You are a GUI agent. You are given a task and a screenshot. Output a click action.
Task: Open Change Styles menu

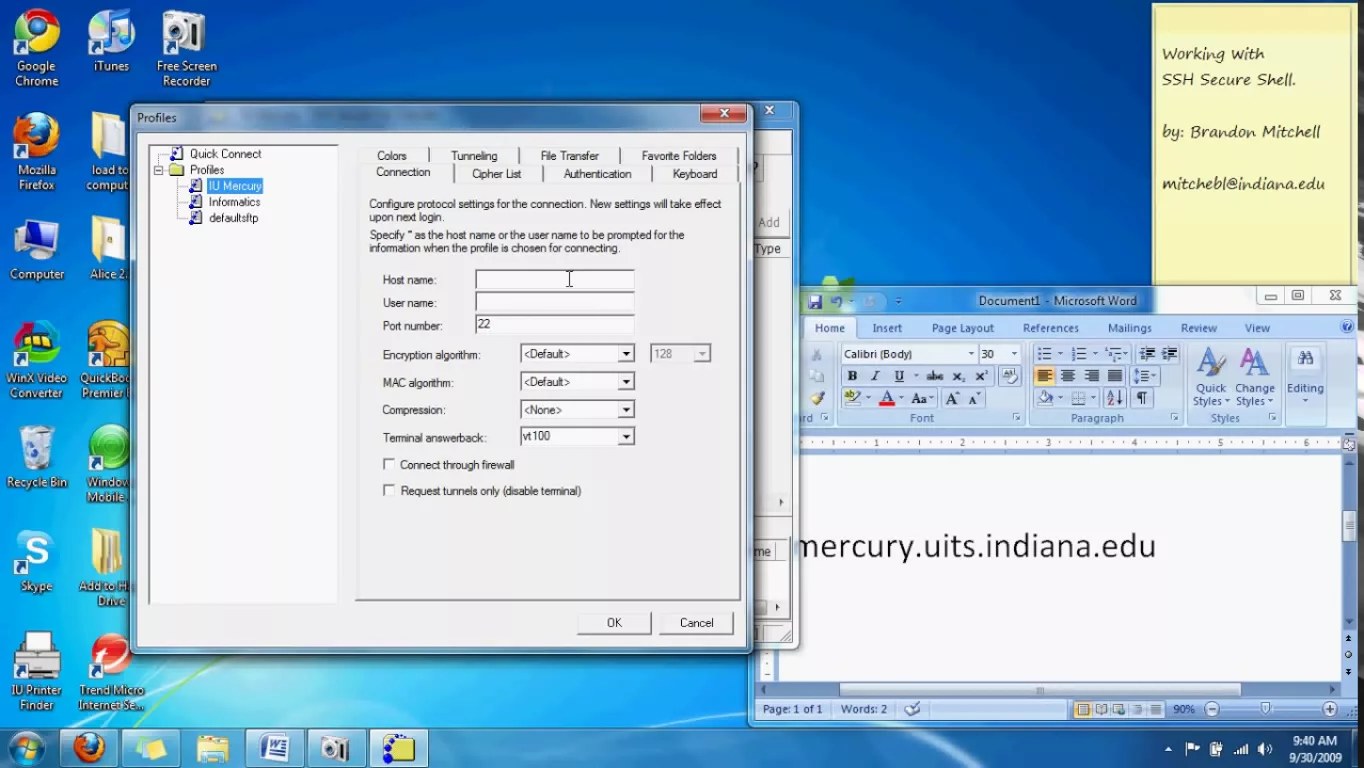click(1254, 378)
